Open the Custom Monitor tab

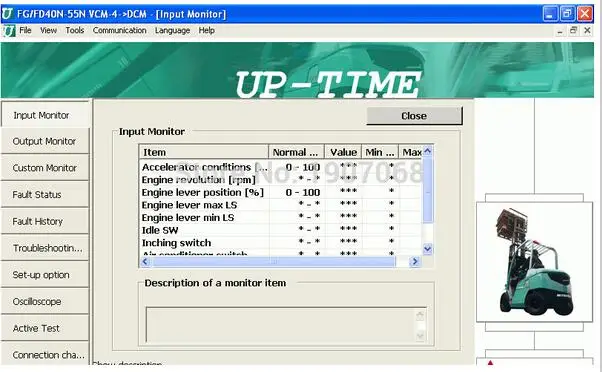pyautogui.click(x=45, y=168)
